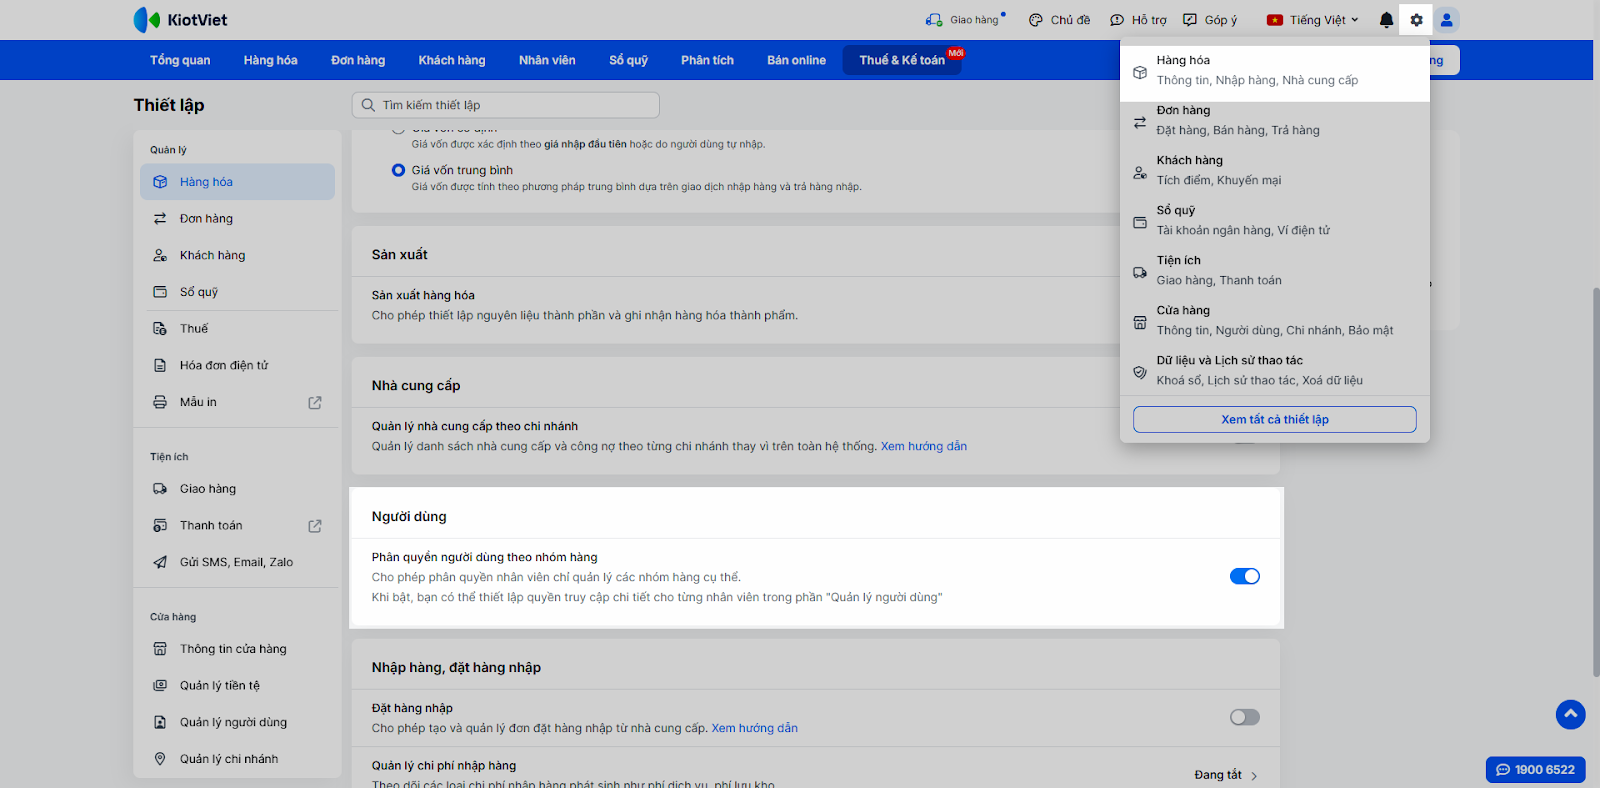Click the 1900 6522 hotline chat button

pos(1535,769)
